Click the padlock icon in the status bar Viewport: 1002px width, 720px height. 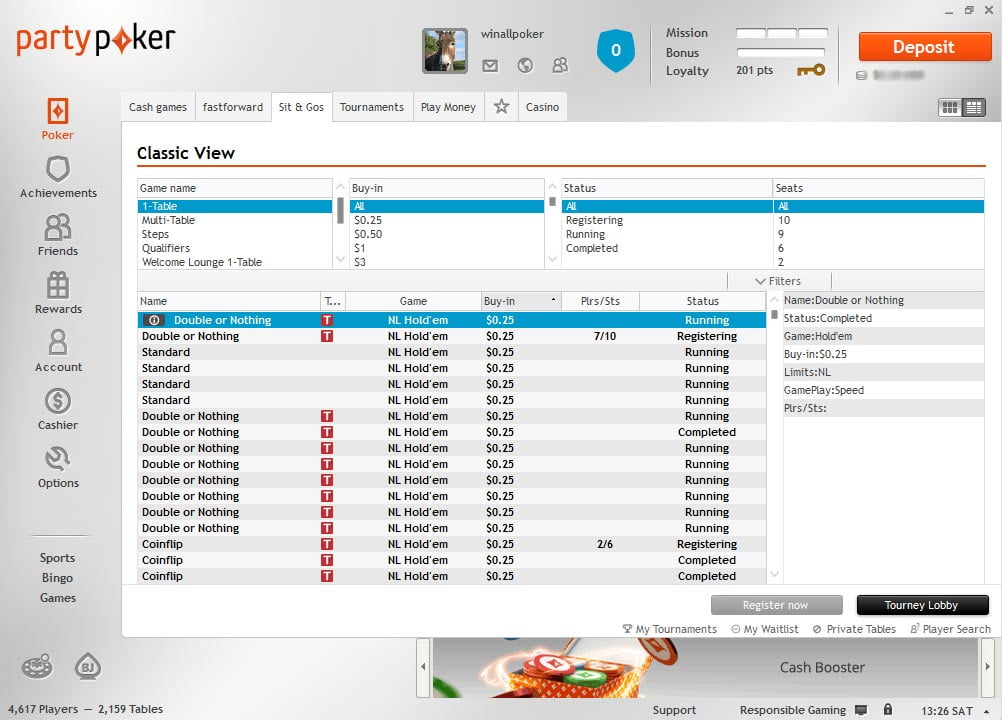click(x=888, y=709)
